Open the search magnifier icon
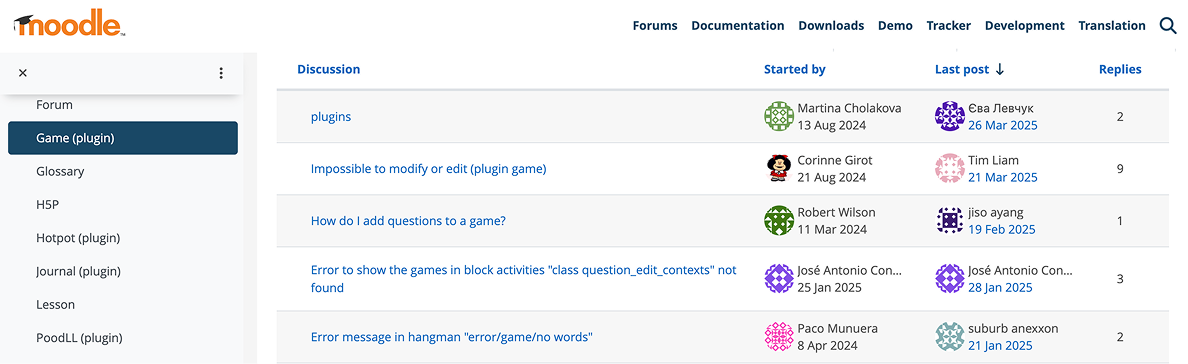This screenshot has height=364, width=1188. click(x=1168, y=26)
